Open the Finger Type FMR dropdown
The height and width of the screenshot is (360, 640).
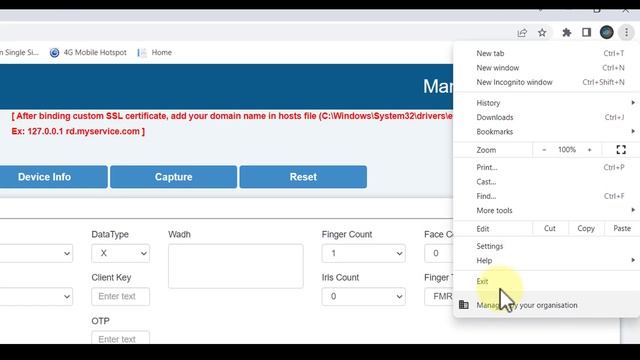pyautogui.click(x=439, y=296)
